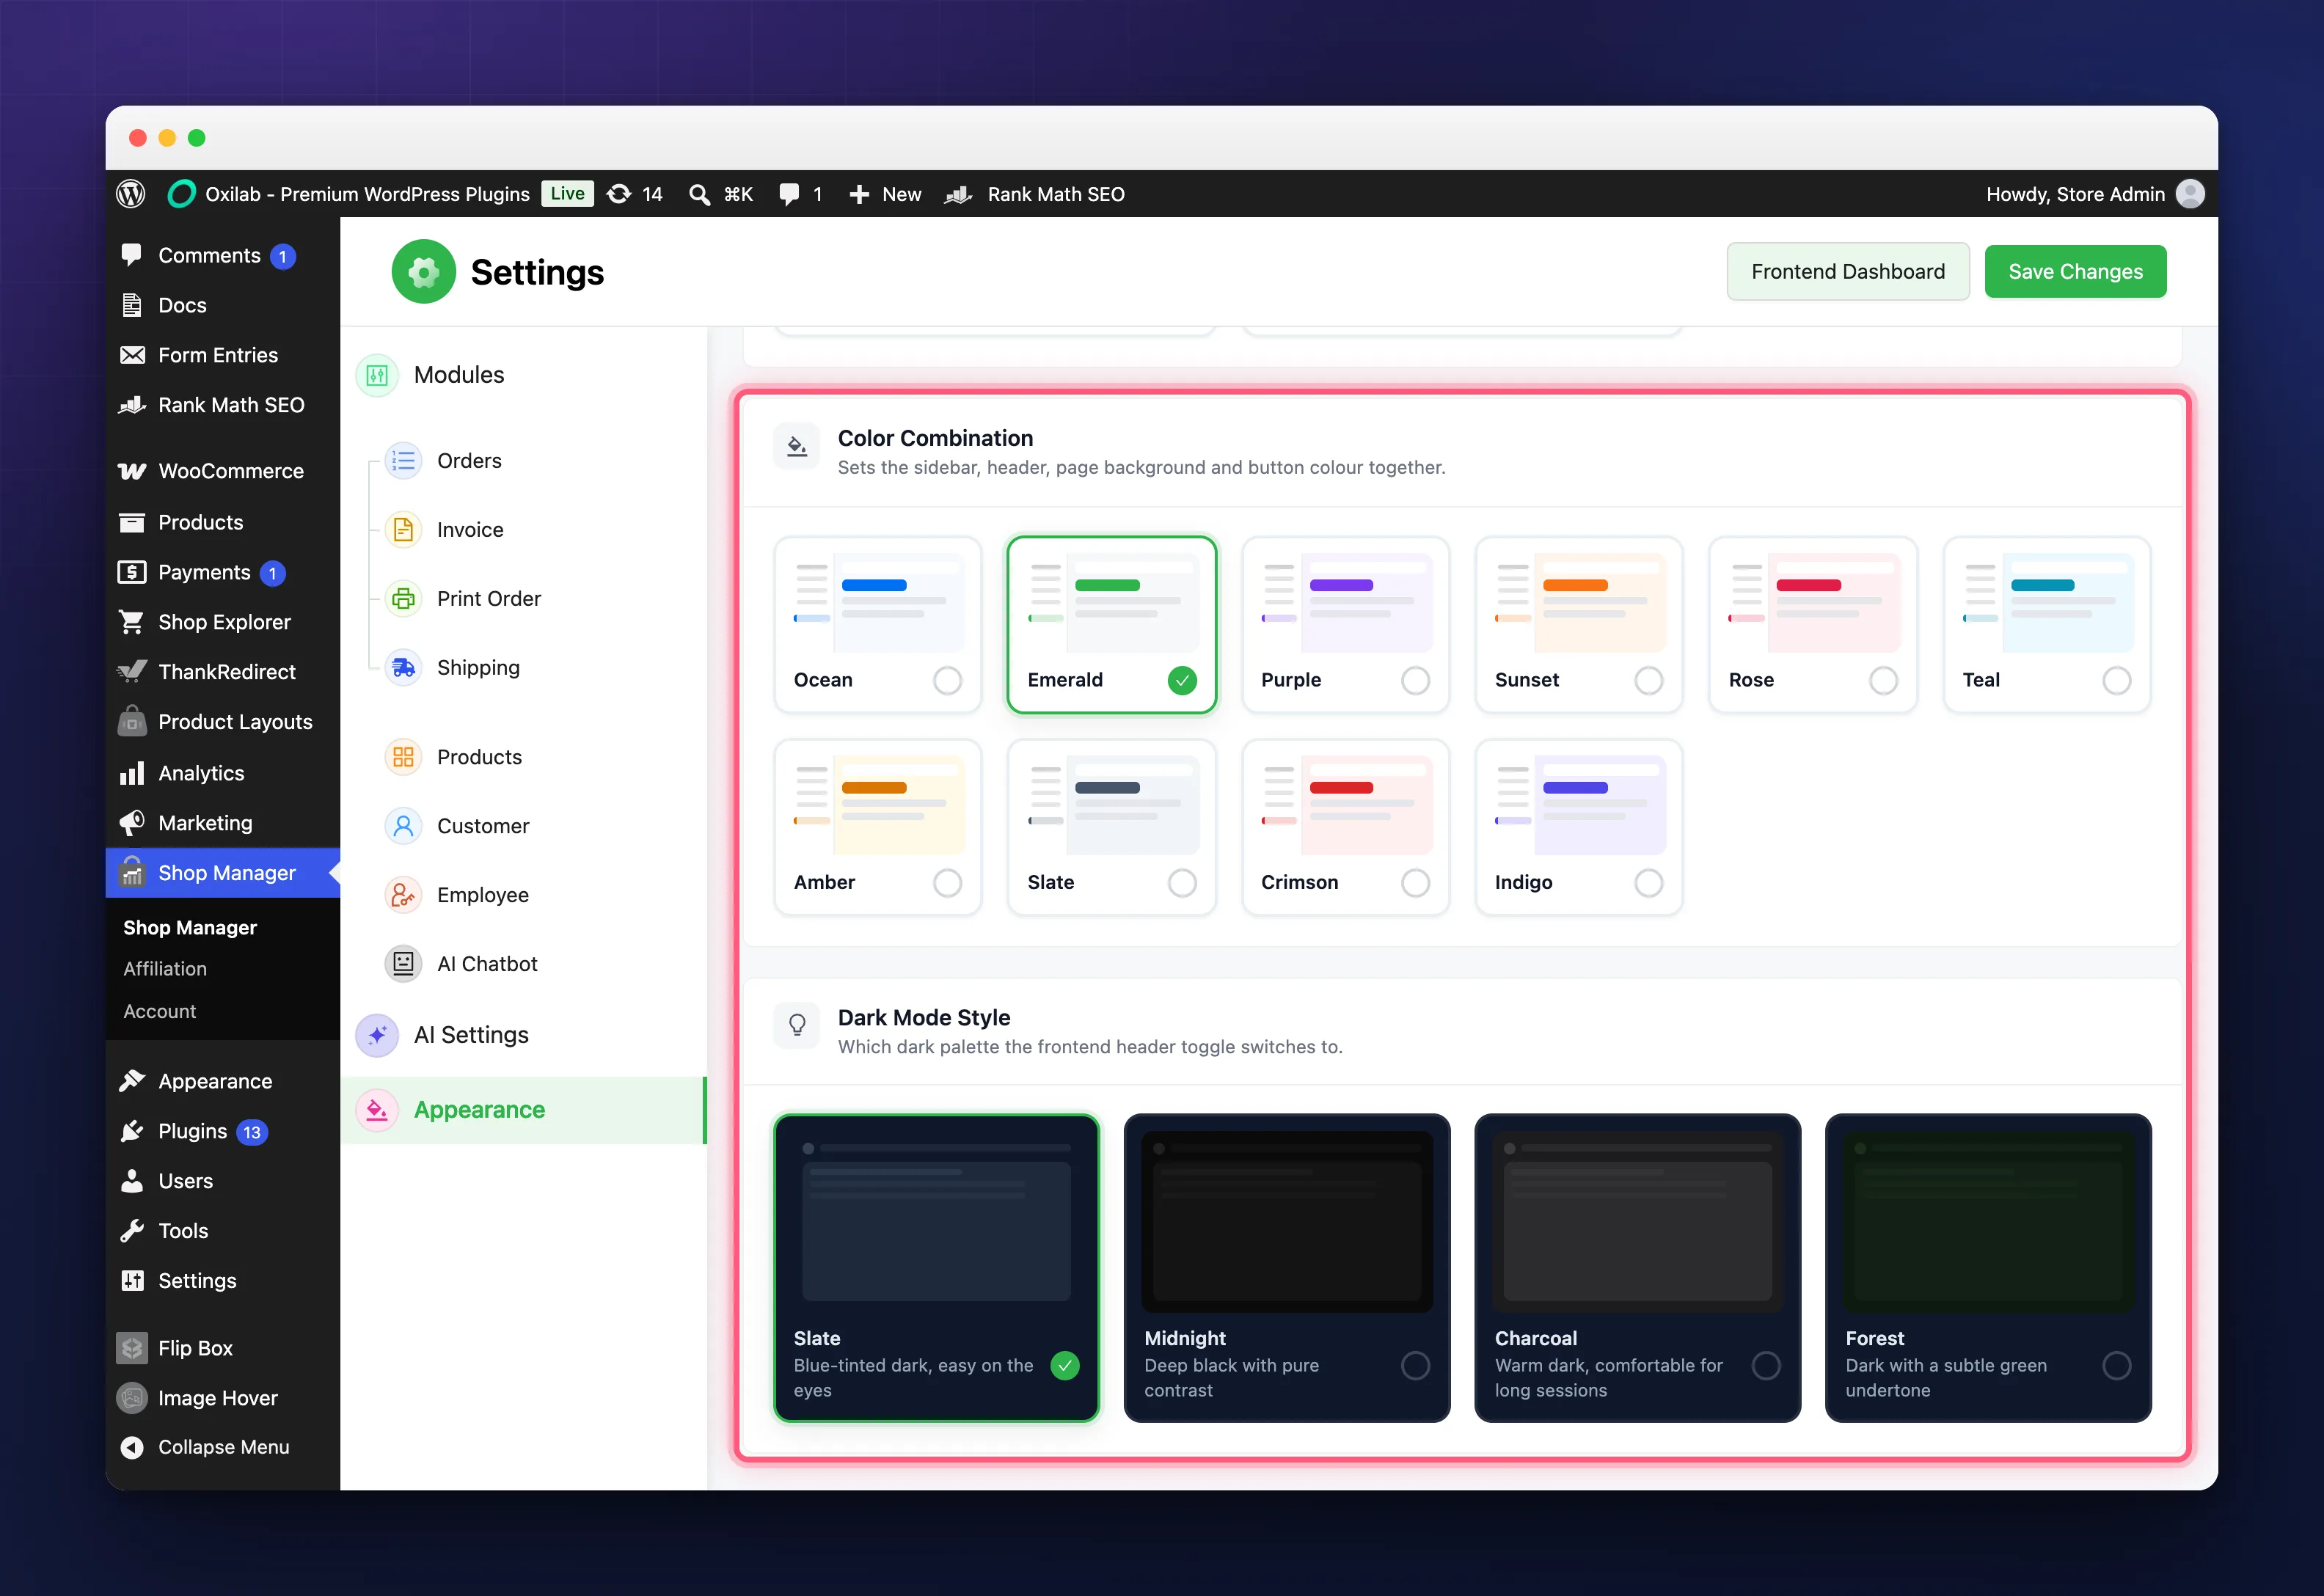This screenshot has width=2324, height=1596.
Task: Click the Print Order printer icon
Action: click(x=403, y=599)
